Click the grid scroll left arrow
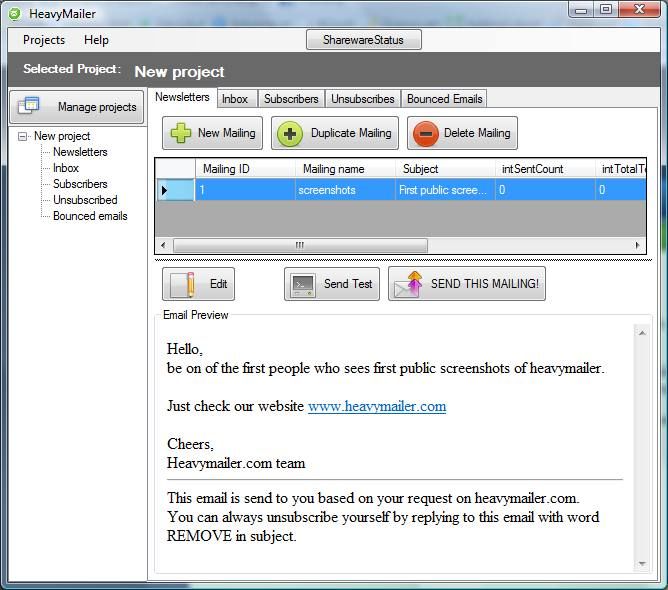This screenshot has height=590, width=668. [x=163, y=245]
